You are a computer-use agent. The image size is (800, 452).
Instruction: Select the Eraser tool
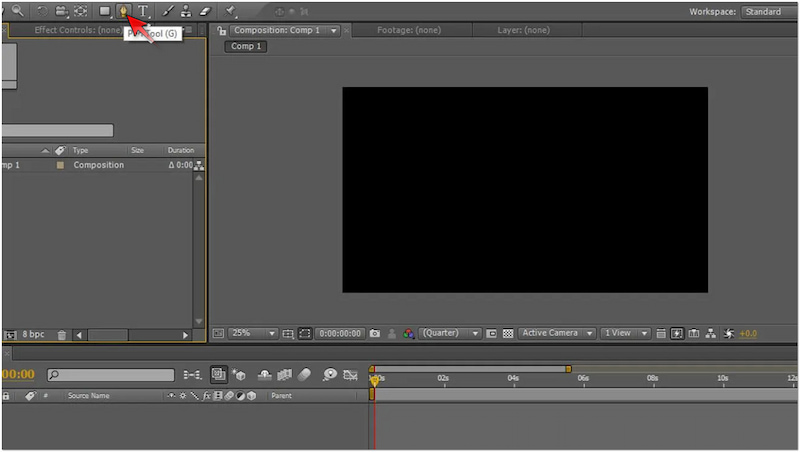205,11
